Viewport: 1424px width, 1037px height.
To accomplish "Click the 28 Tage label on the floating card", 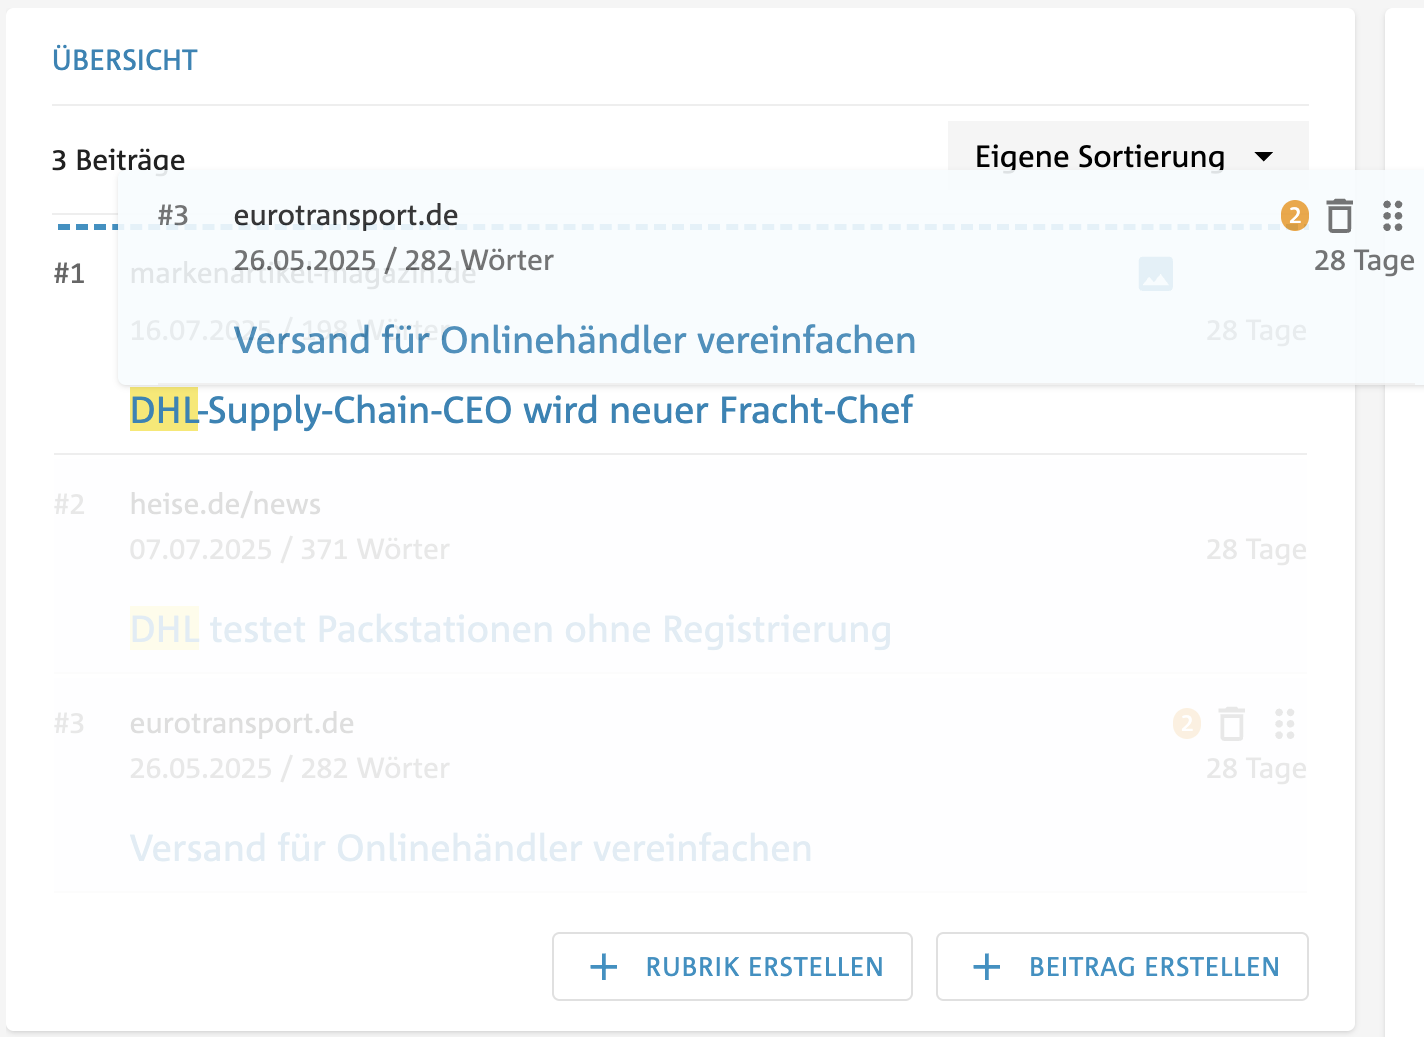I will [x=1364, y=260].
